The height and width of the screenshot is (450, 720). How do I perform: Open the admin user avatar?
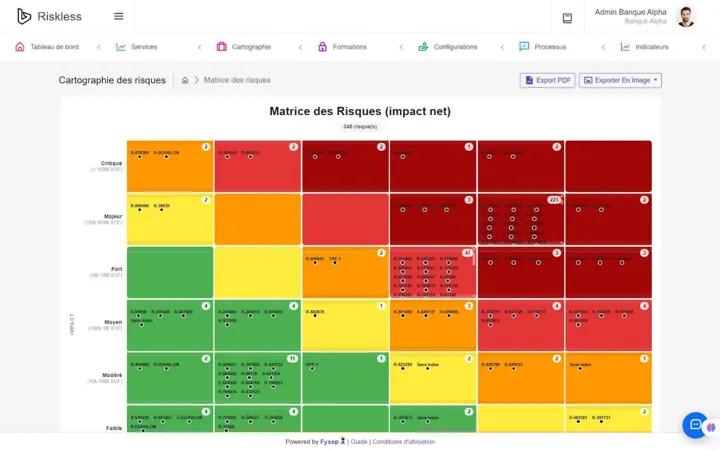[x=686, y=17]
